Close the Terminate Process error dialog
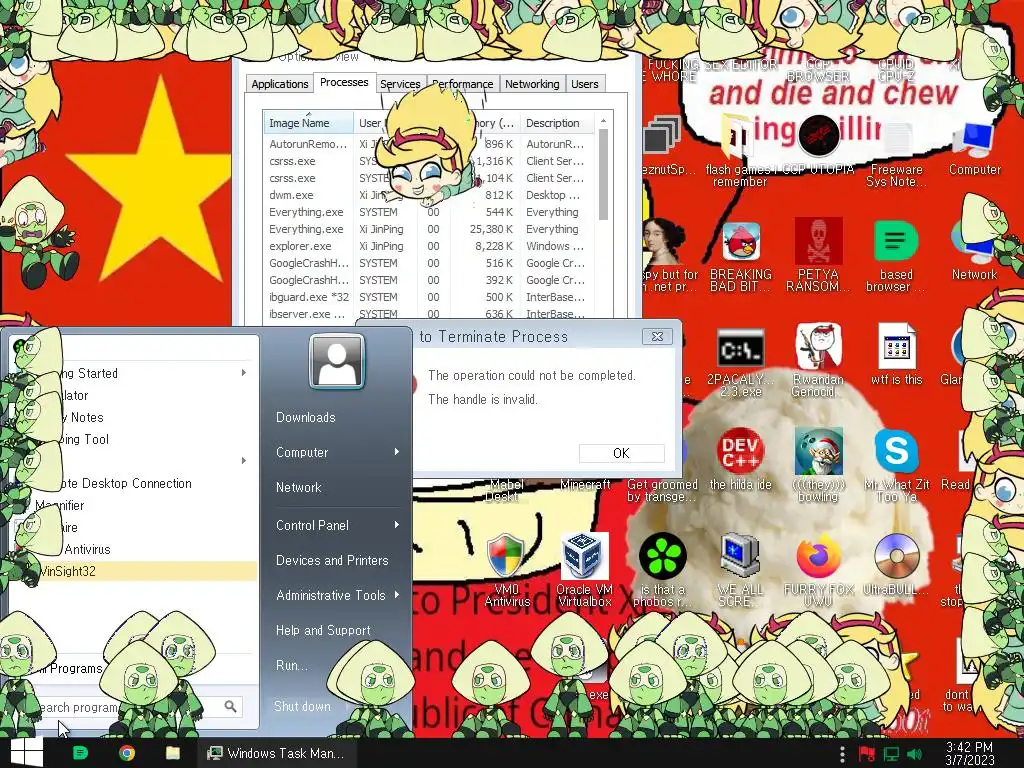1024x768 pixels. [657, 336]
